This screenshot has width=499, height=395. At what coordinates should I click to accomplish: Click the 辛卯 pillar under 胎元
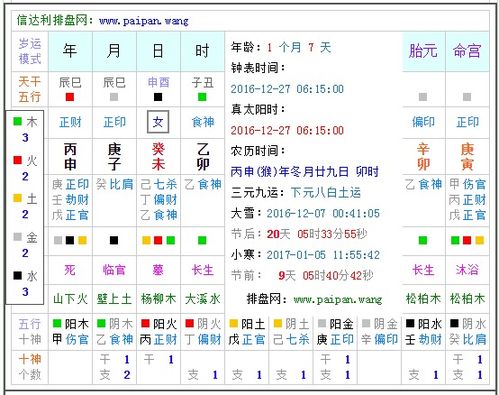pyautogui.click(x=423, y=157)
